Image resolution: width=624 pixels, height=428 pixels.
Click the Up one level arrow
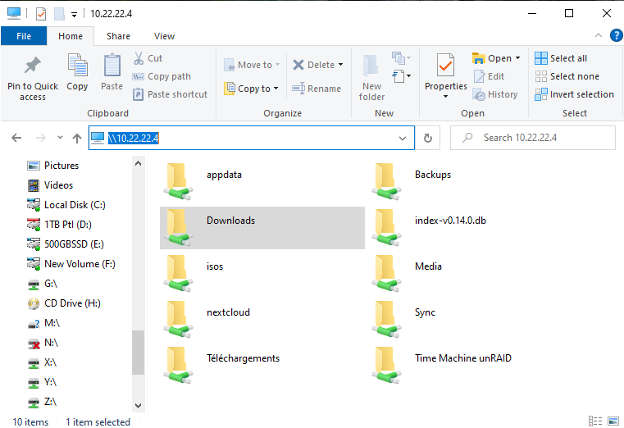coord(77,138)
